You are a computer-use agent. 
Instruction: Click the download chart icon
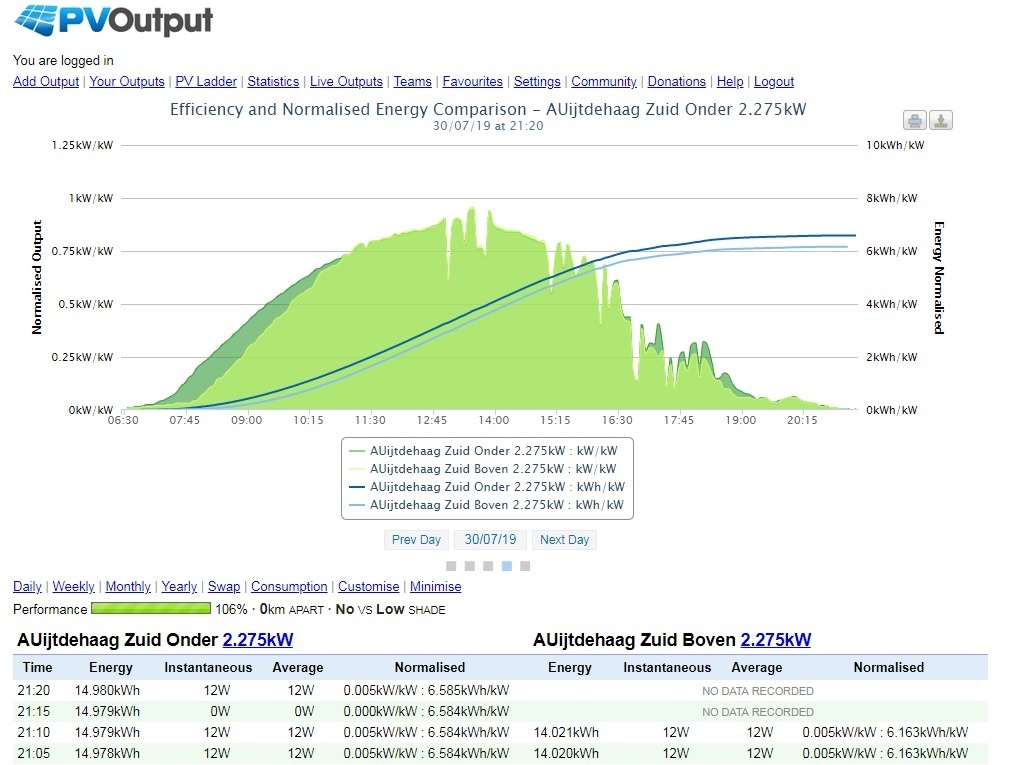[941, 120]
